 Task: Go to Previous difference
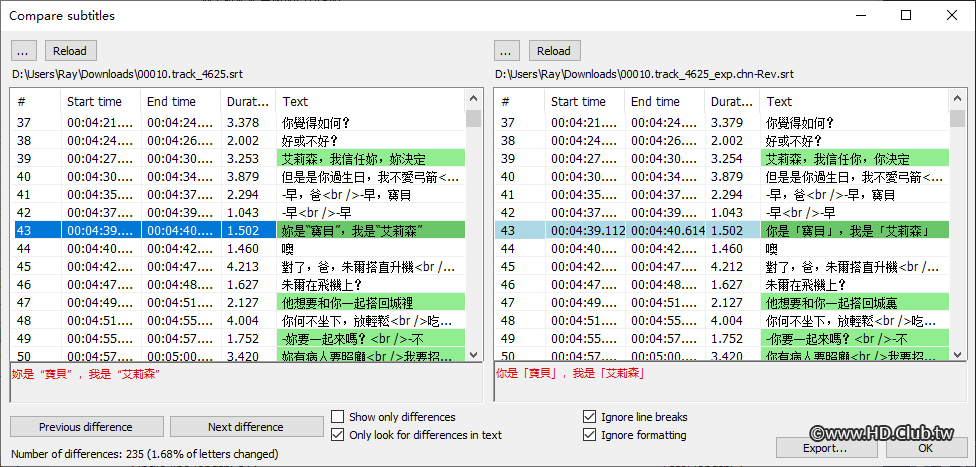(87, 427)
